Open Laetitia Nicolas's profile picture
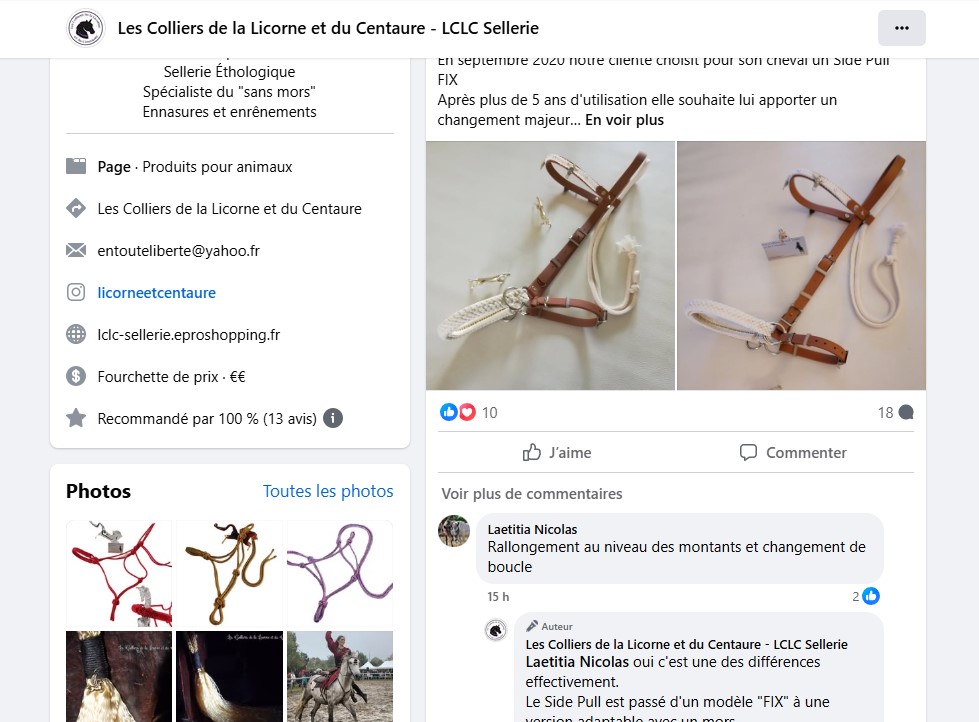This screenshot has width=979, height=722. click(x=454, y=530)
